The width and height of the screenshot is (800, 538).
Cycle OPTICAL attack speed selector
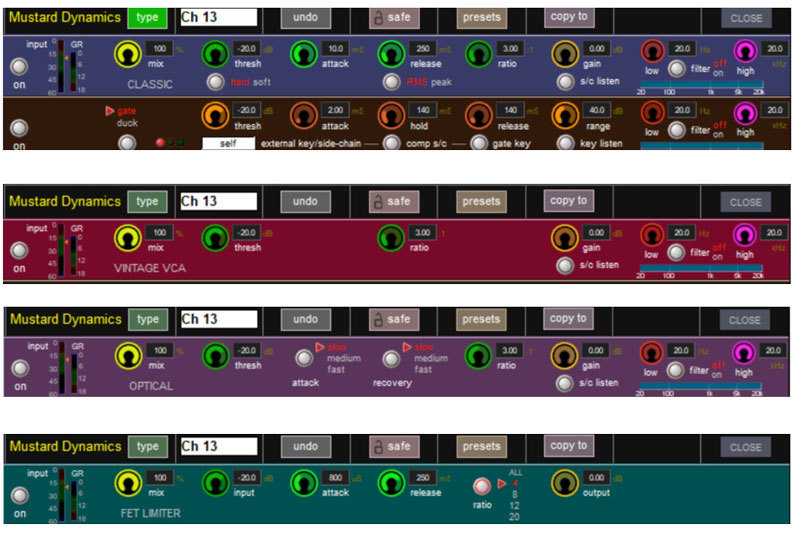tap(304, 358)
